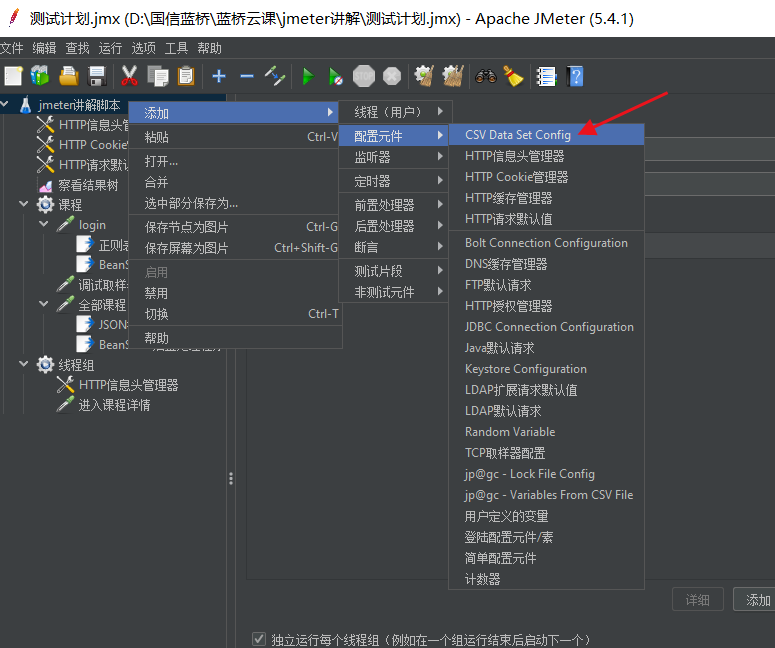Viewport: 775px width, 648px height.
Task: Click the Save floppy disk icon
Action: click(97, 77)
